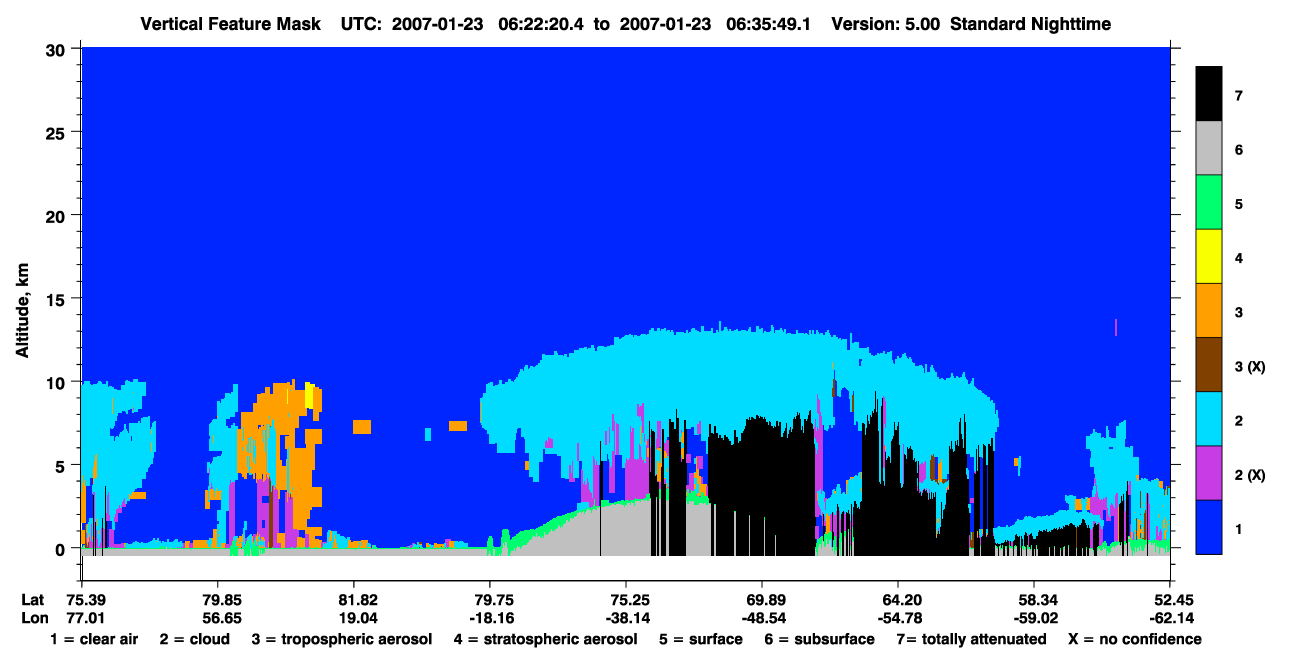The width and height of the screenshot is (1300, 667).
Task: Click the dark blue clear air legend swatch
Action: (x=1209, y=526)
